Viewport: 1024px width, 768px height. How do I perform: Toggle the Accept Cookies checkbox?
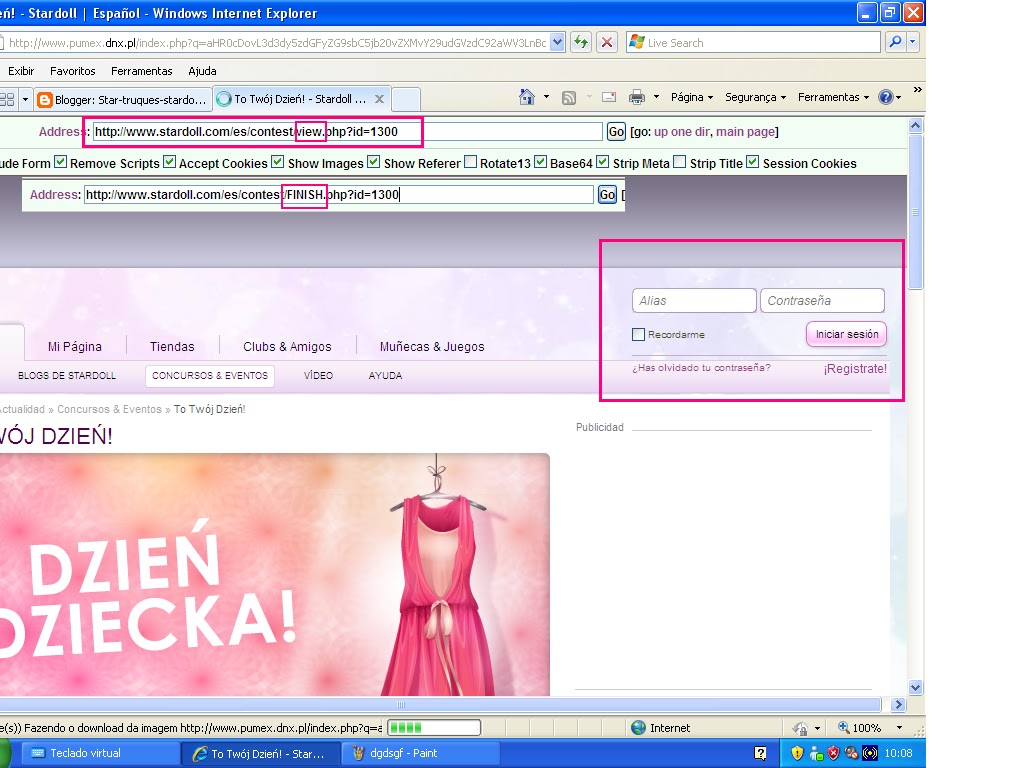tap(169, 161)
